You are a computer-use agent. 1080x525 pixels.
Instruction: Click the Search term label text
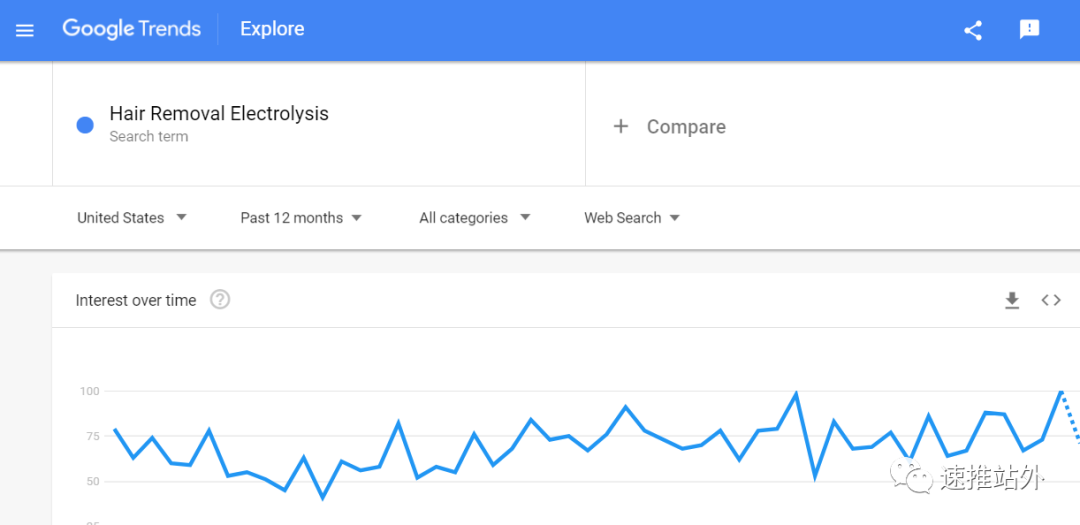(x=149, y=137)
